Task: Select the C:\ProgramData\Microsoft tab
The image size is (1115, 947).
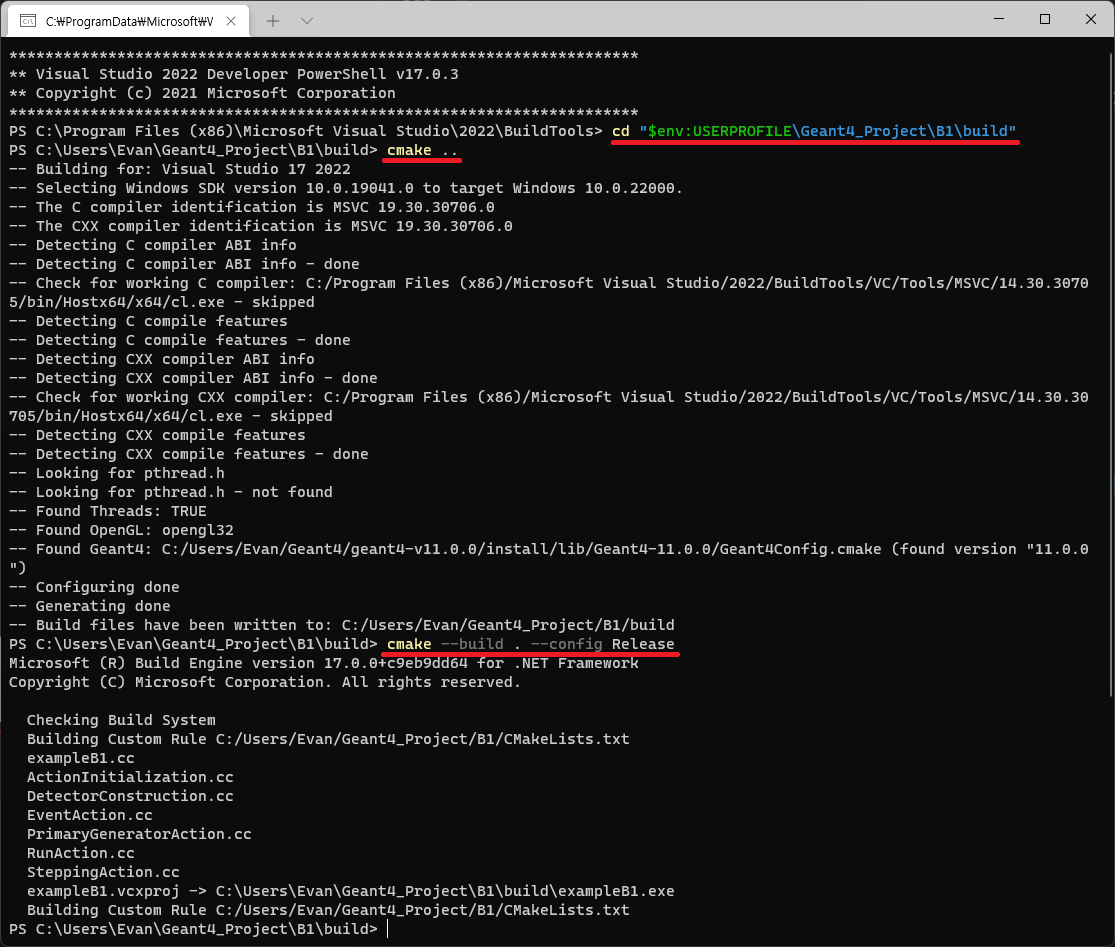Action: pos(128,20)
